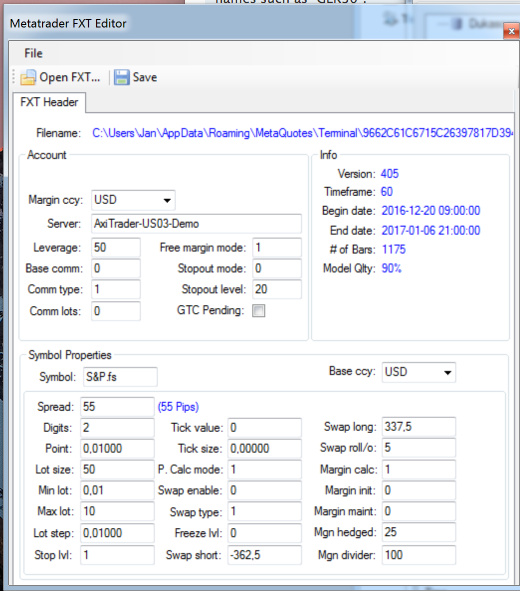This screenshot has height=591, width=520.
Task: Open the File menu
Action: pyautogui.click(x=33, y=53)
